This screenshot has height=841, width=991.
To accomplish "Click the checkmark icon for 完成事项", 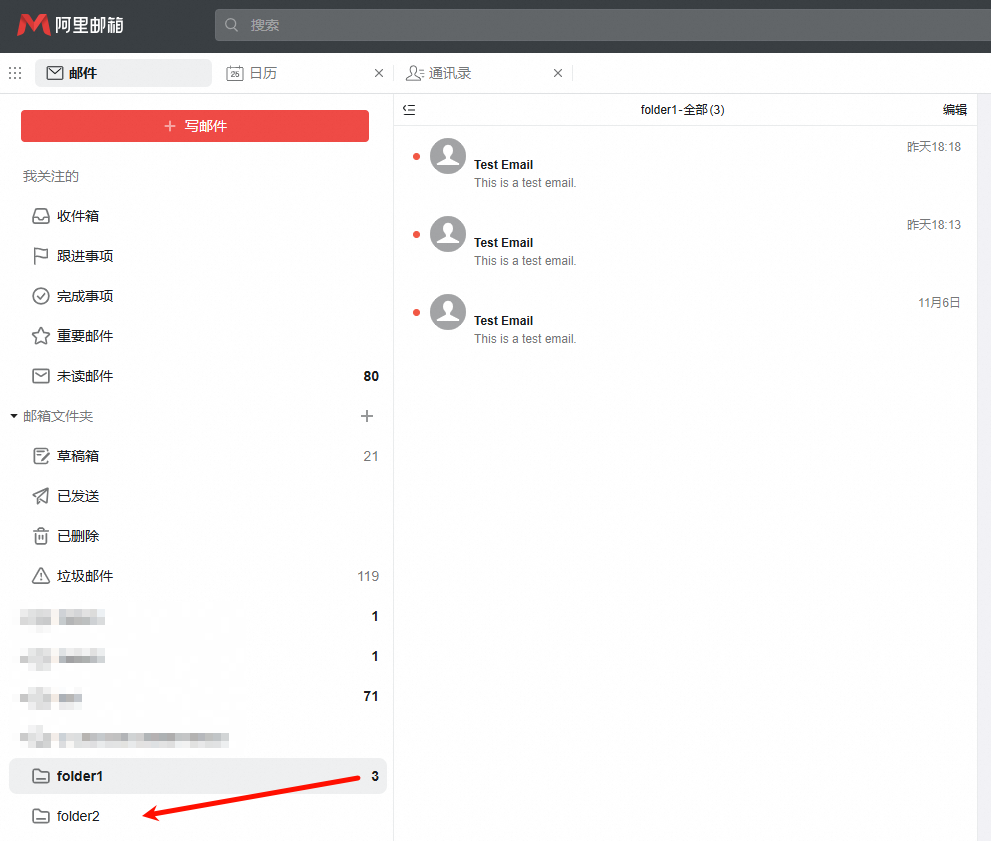I will [40, 296].
